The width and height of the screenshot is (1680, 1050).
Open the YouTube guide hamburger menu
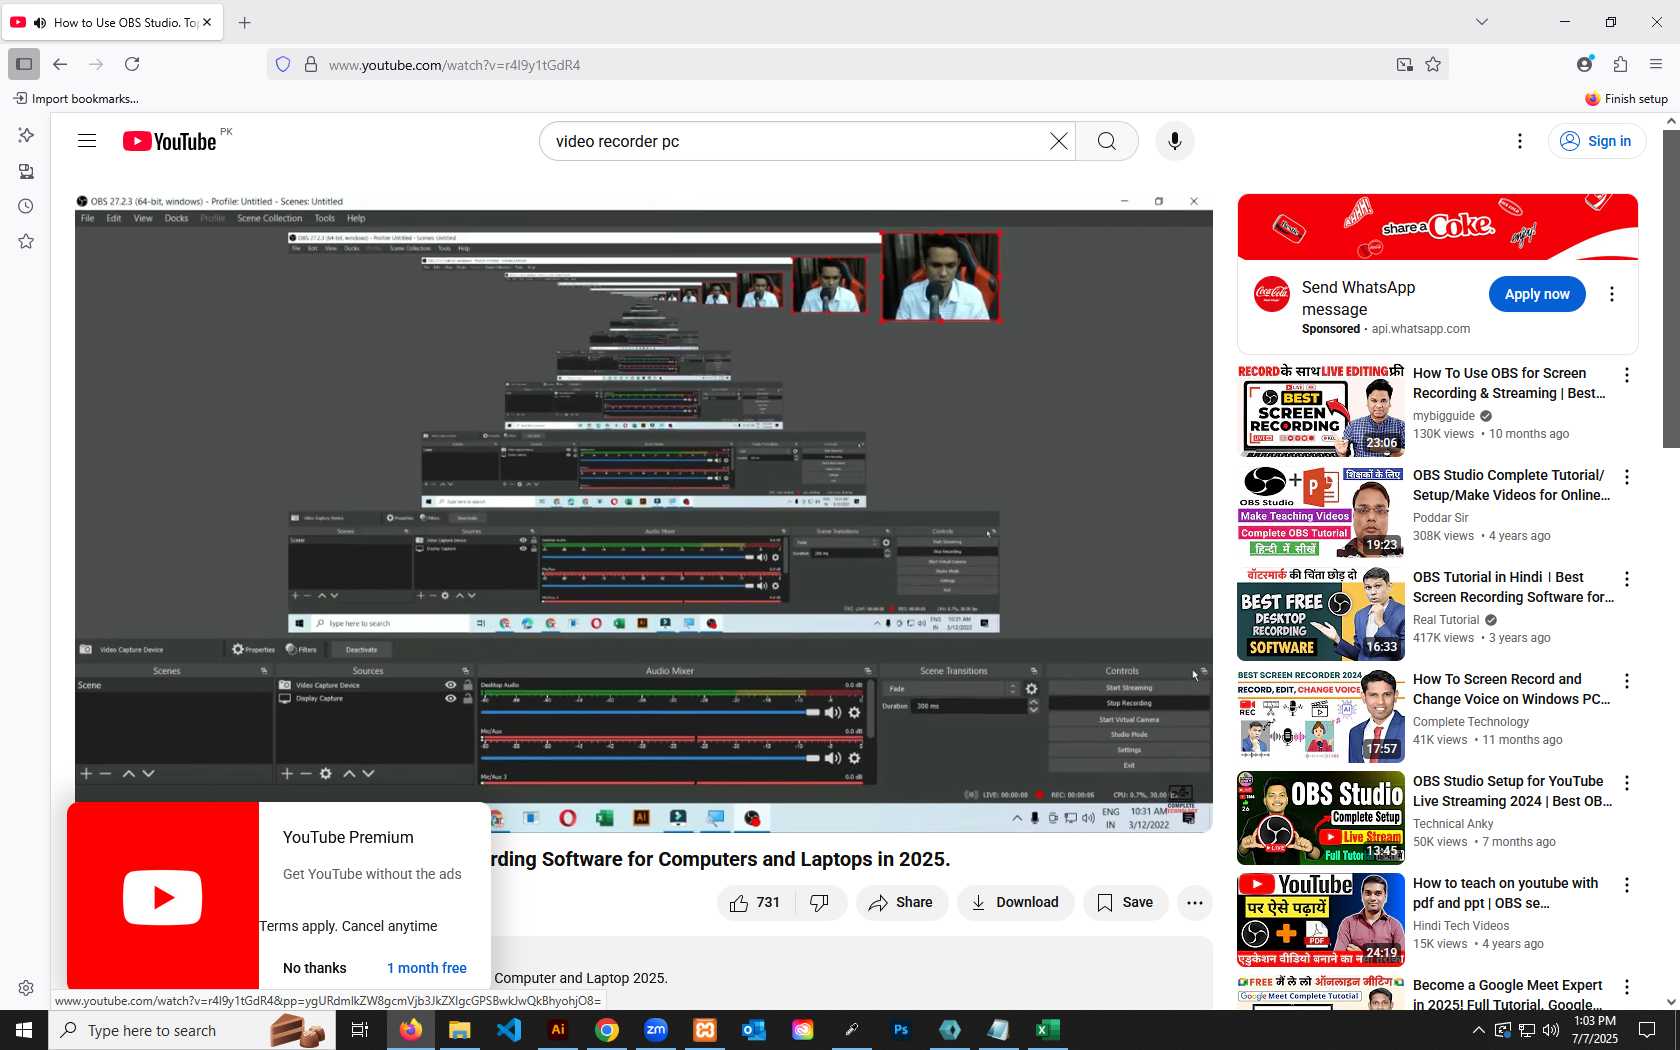tap(87, 141)
